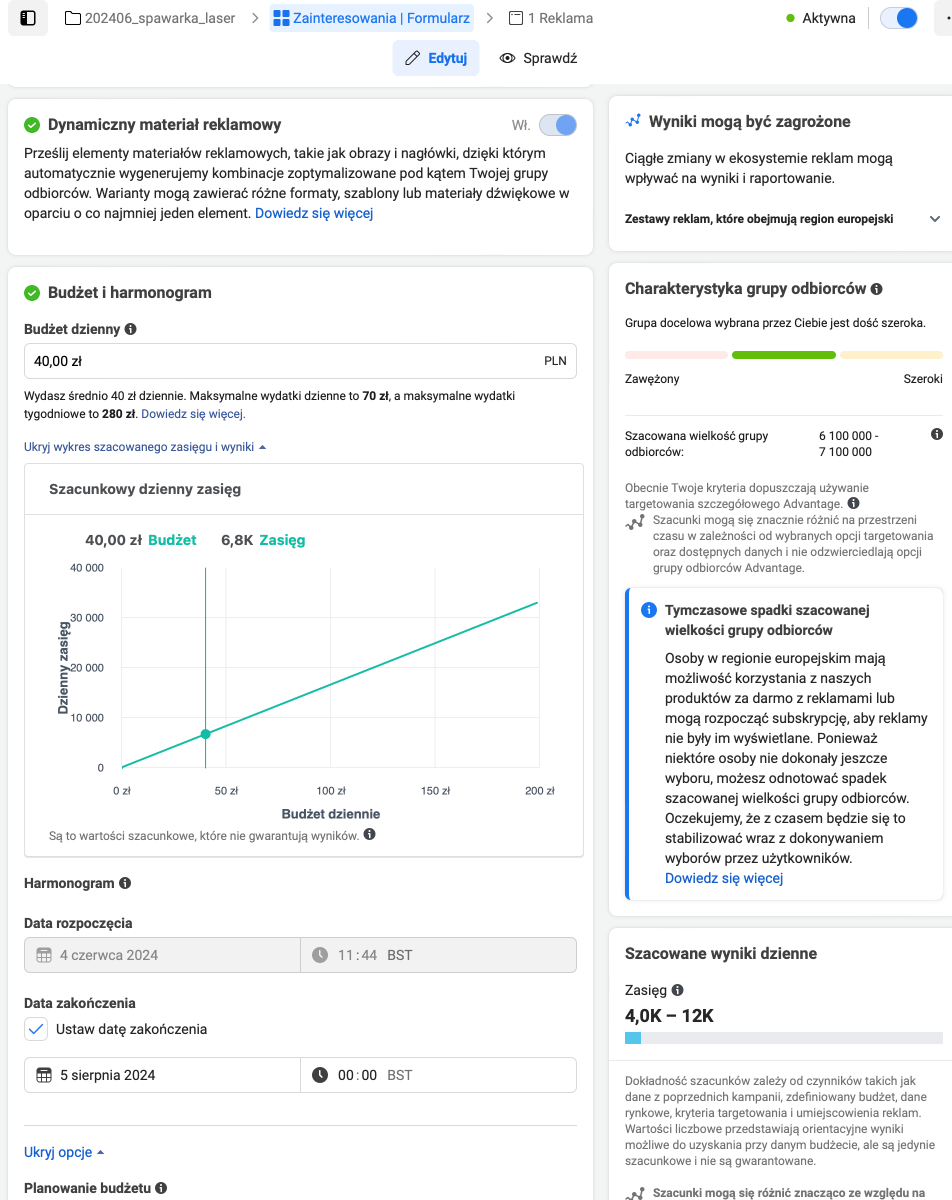Screen dimensions: 952x1200
Task: Click clock icon in end time field
Action: click(x=320, y=1075)
